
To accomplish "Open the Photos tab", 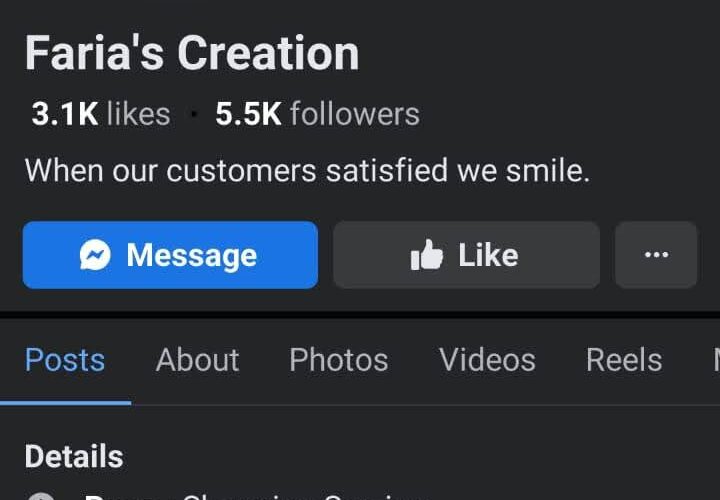I will pyautogui.click(x=339, y=360).
